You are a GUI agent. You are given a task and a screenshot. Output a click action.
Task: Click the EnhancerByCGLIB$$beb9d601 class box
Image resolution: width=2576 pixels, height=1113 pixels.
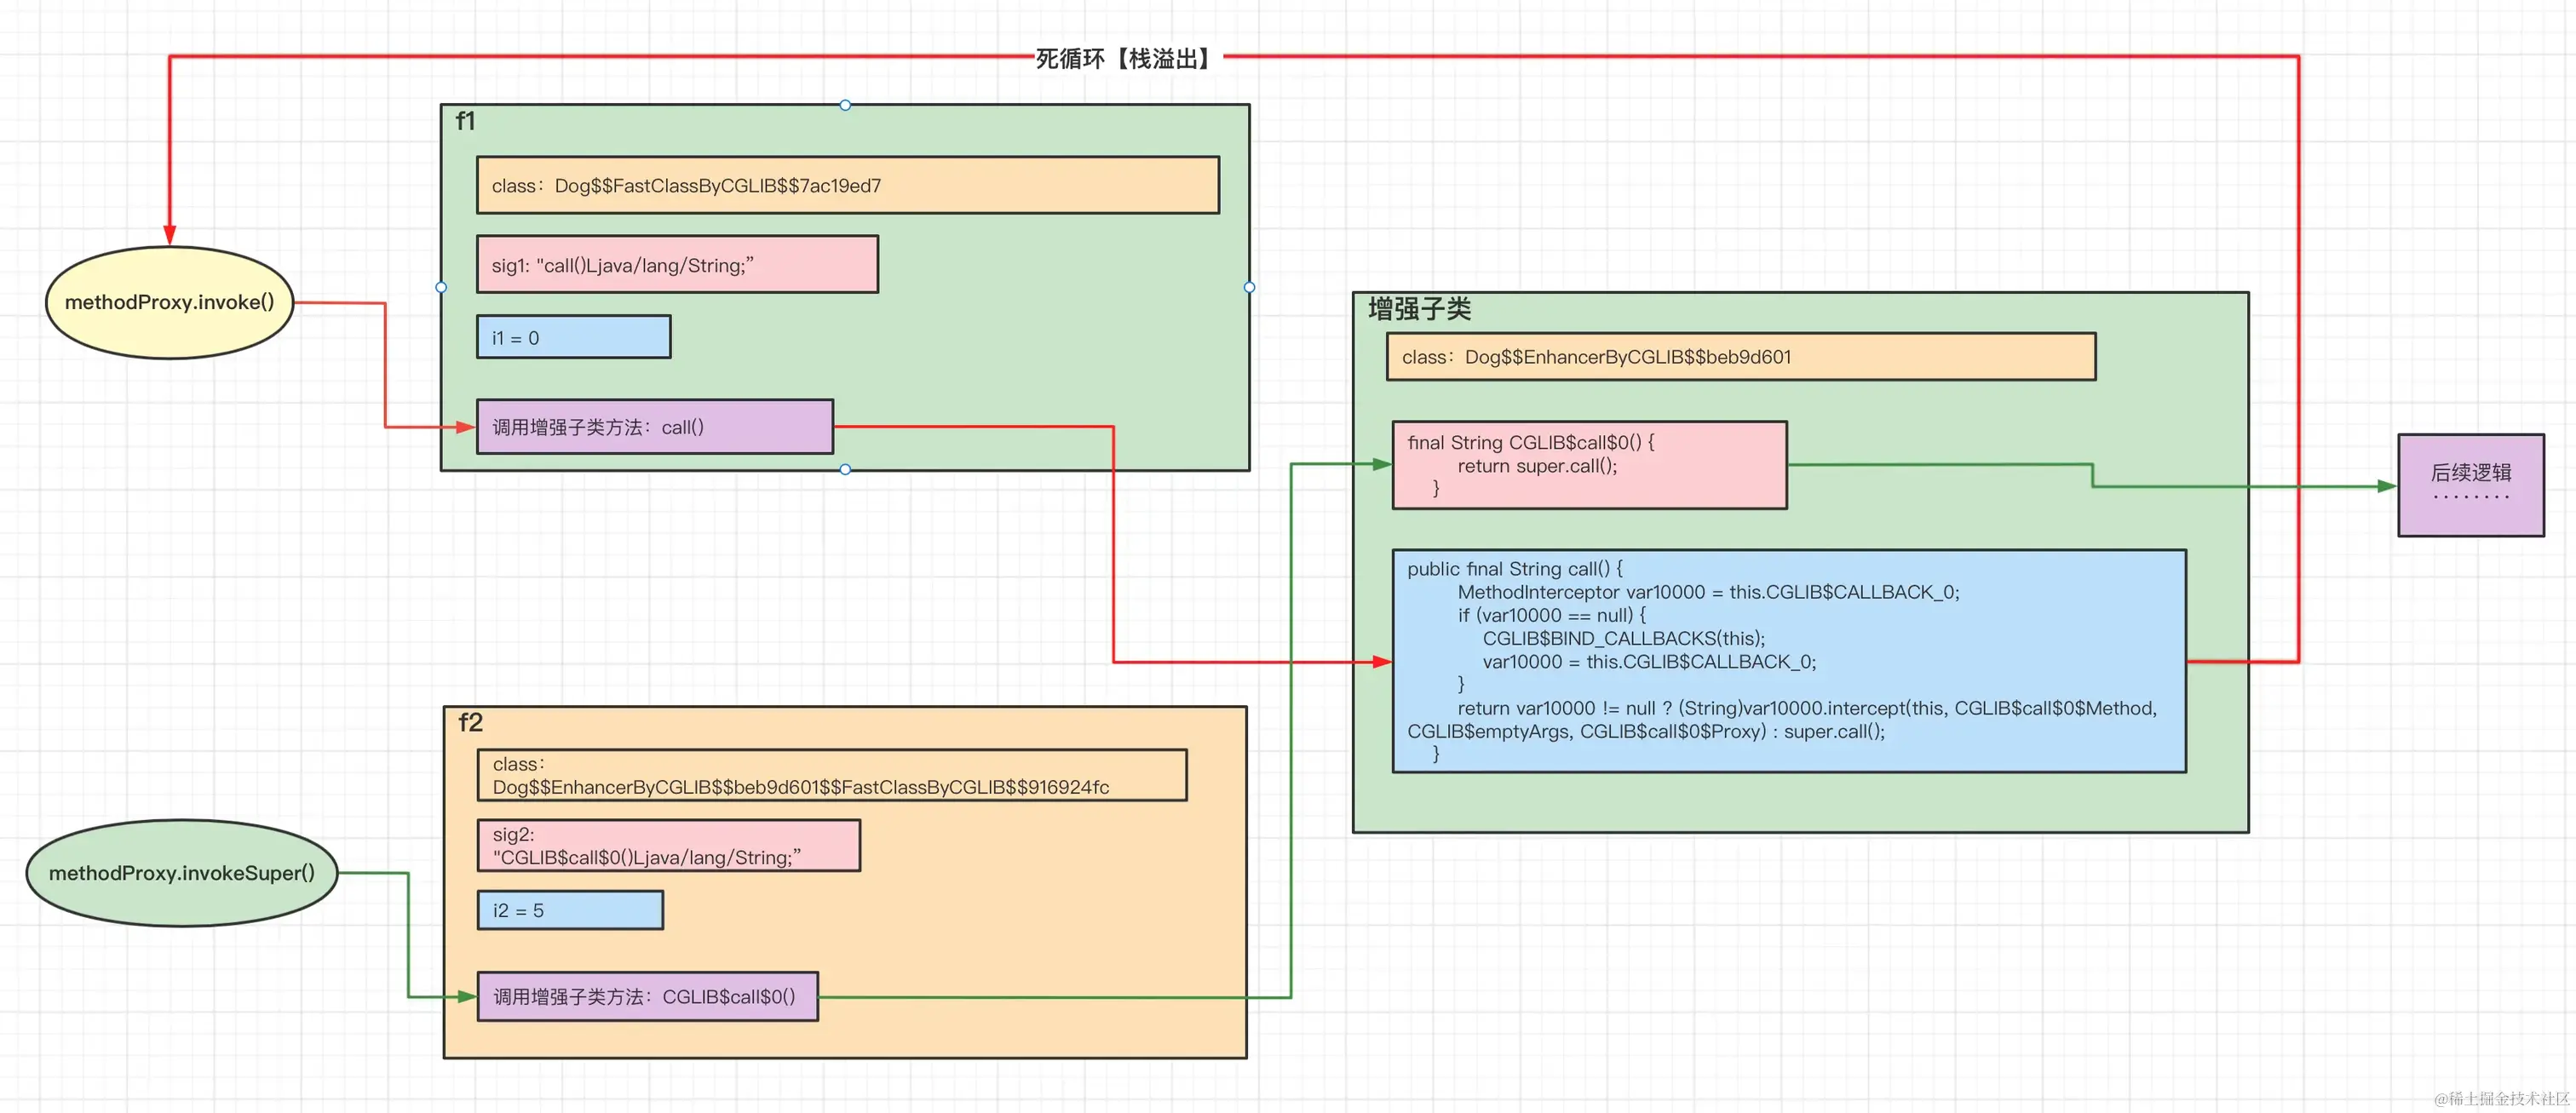[x=1740, y=357]
